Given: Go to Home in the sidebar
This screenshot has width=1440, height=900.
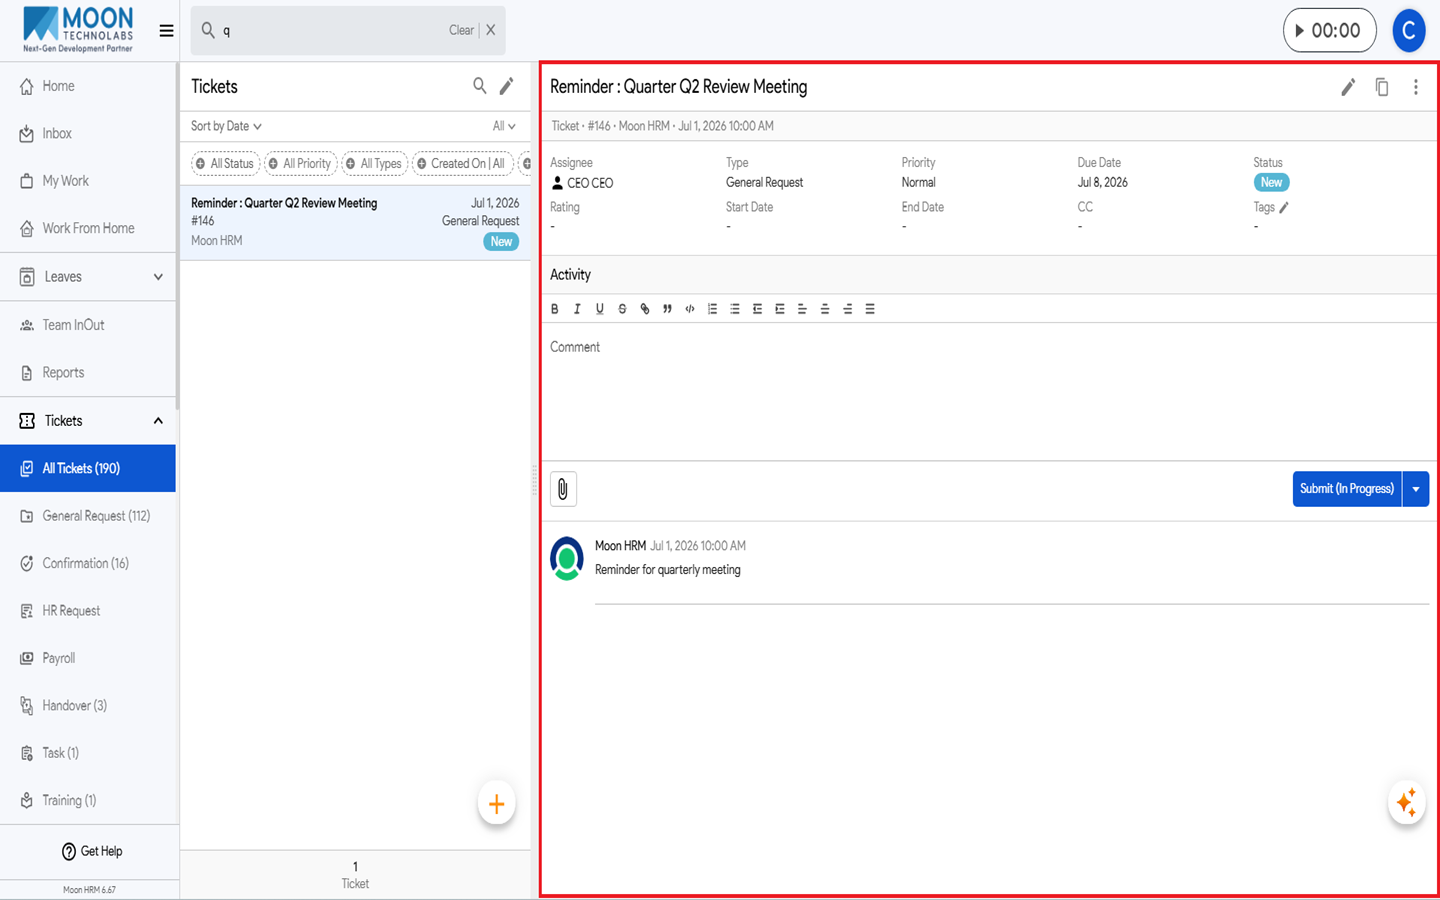Looking at the screenshot, I should click(88, 86).
